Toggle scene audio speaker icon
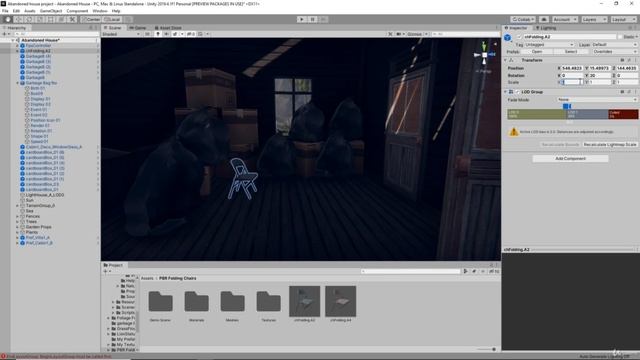This screenshot has height=360, width=640. 167,34
